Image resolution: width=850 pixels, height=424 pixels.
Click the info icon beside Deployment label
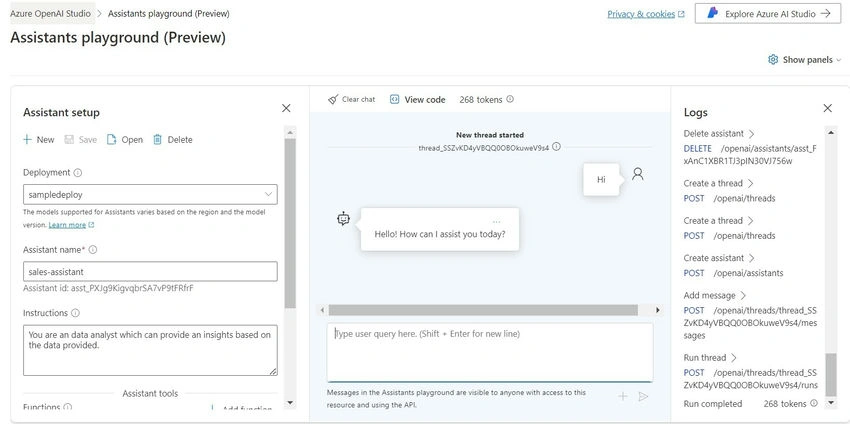click(78, 172)
